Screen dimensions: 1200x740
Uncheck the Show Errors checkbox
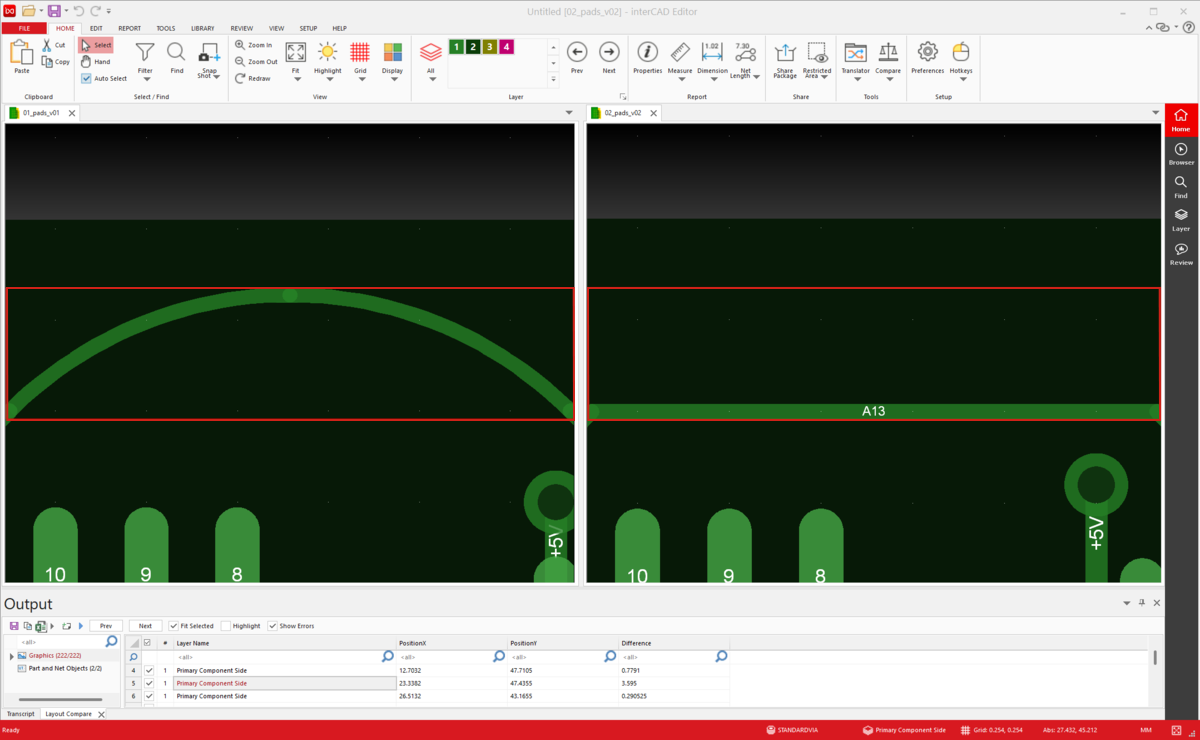pyautogui.click(x=273, y=626)
